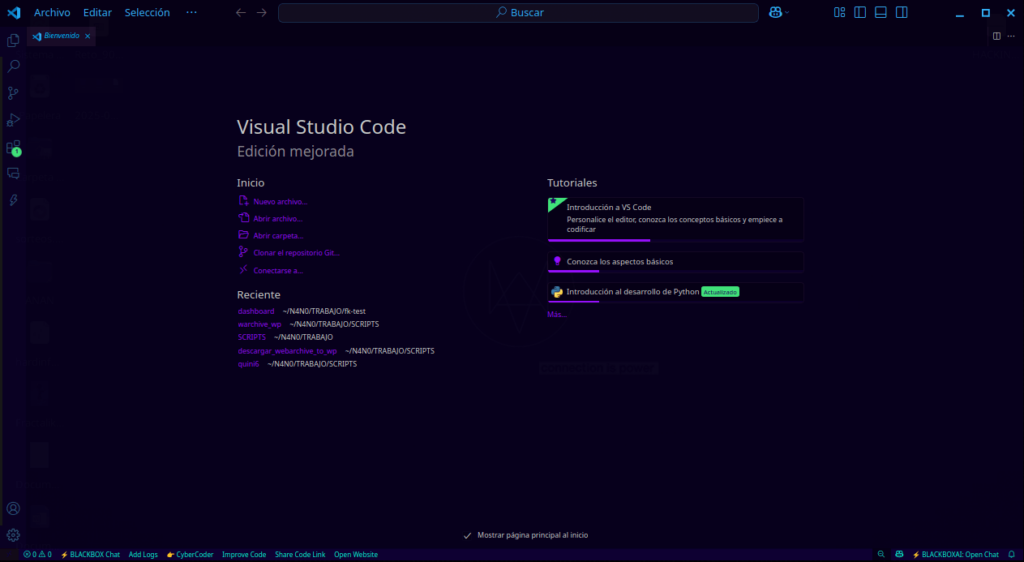The image size is (1024, 562).
Task: Split the editor to the right
Action: point(997,36)
